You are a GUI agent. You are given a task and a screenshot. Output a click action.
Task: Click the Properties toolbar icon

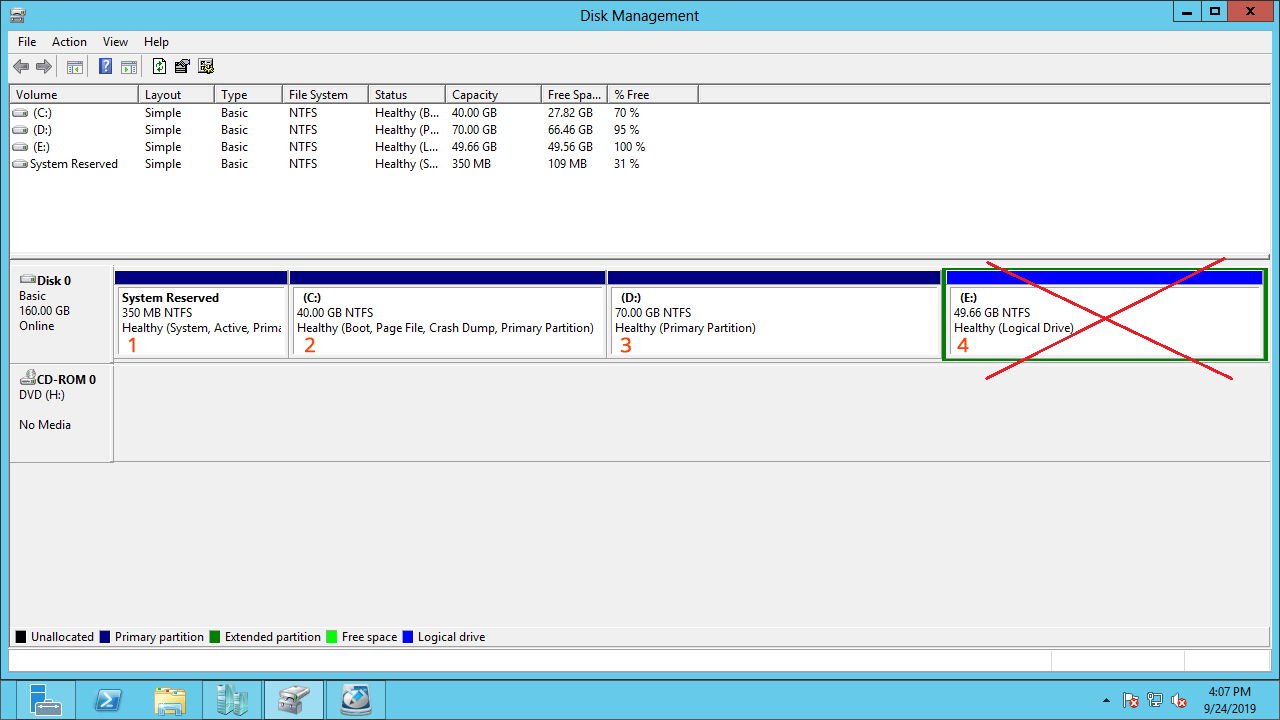coord(182,67)
